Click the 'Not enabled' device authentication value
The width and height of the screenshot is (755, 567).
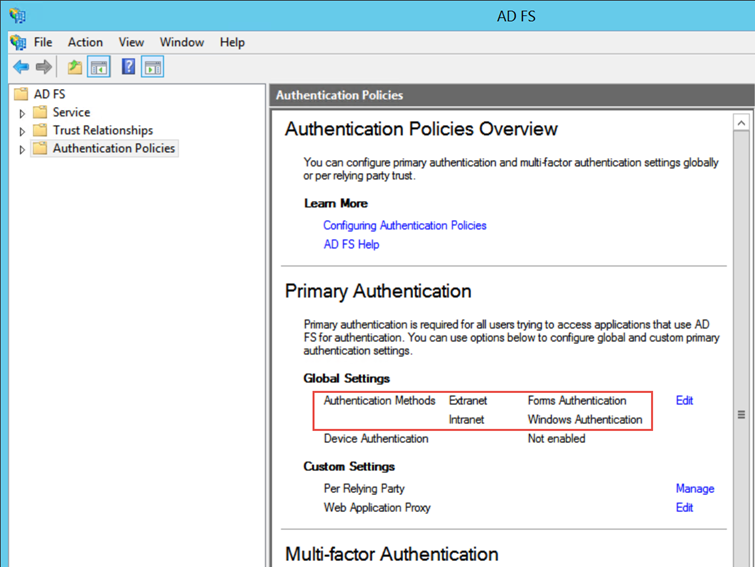pos(556,438)
